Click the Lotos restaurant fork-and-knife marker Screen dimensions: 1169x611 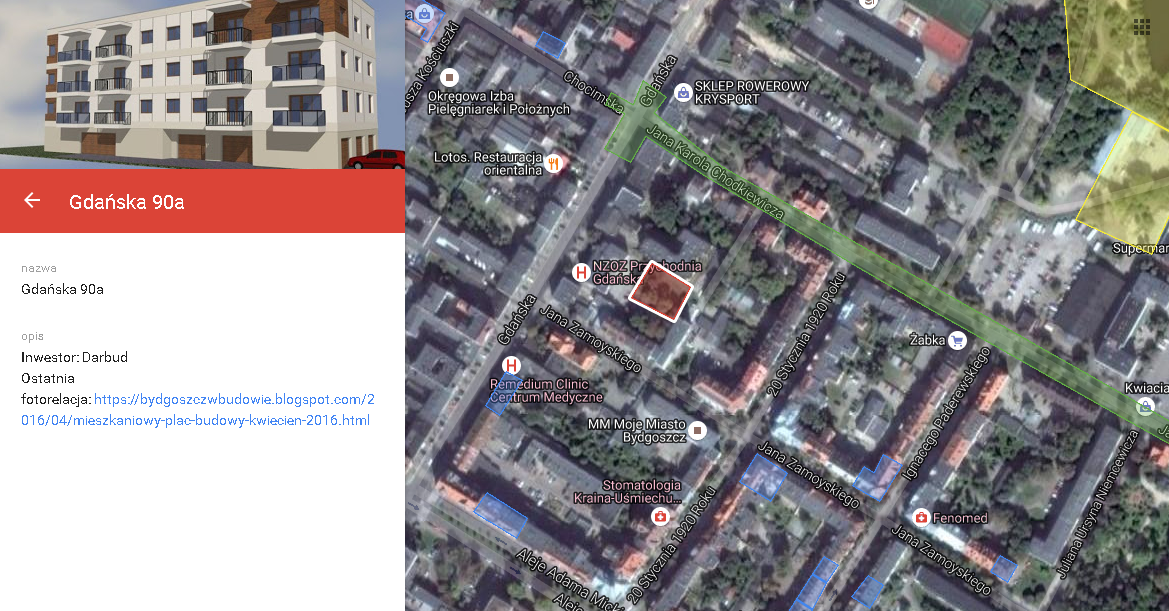tap(553, 164)
